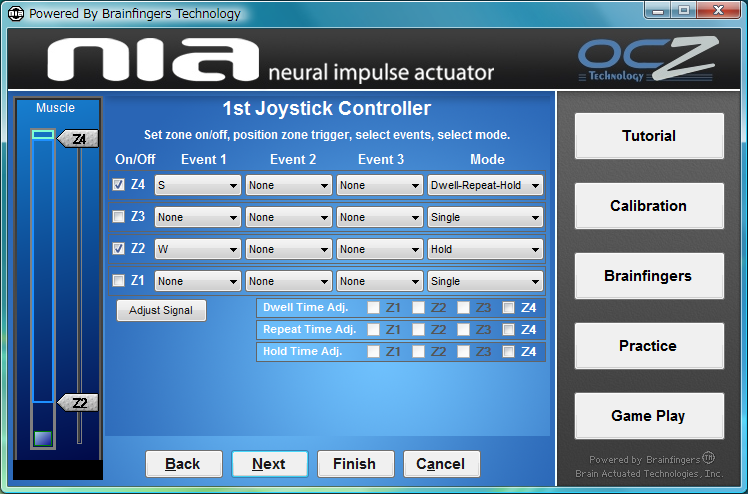The image size is (748, 494).
Task: Open Z4 Mode dropdown showing Dwell-Repeat-Hold
Action: click(485, 185)
